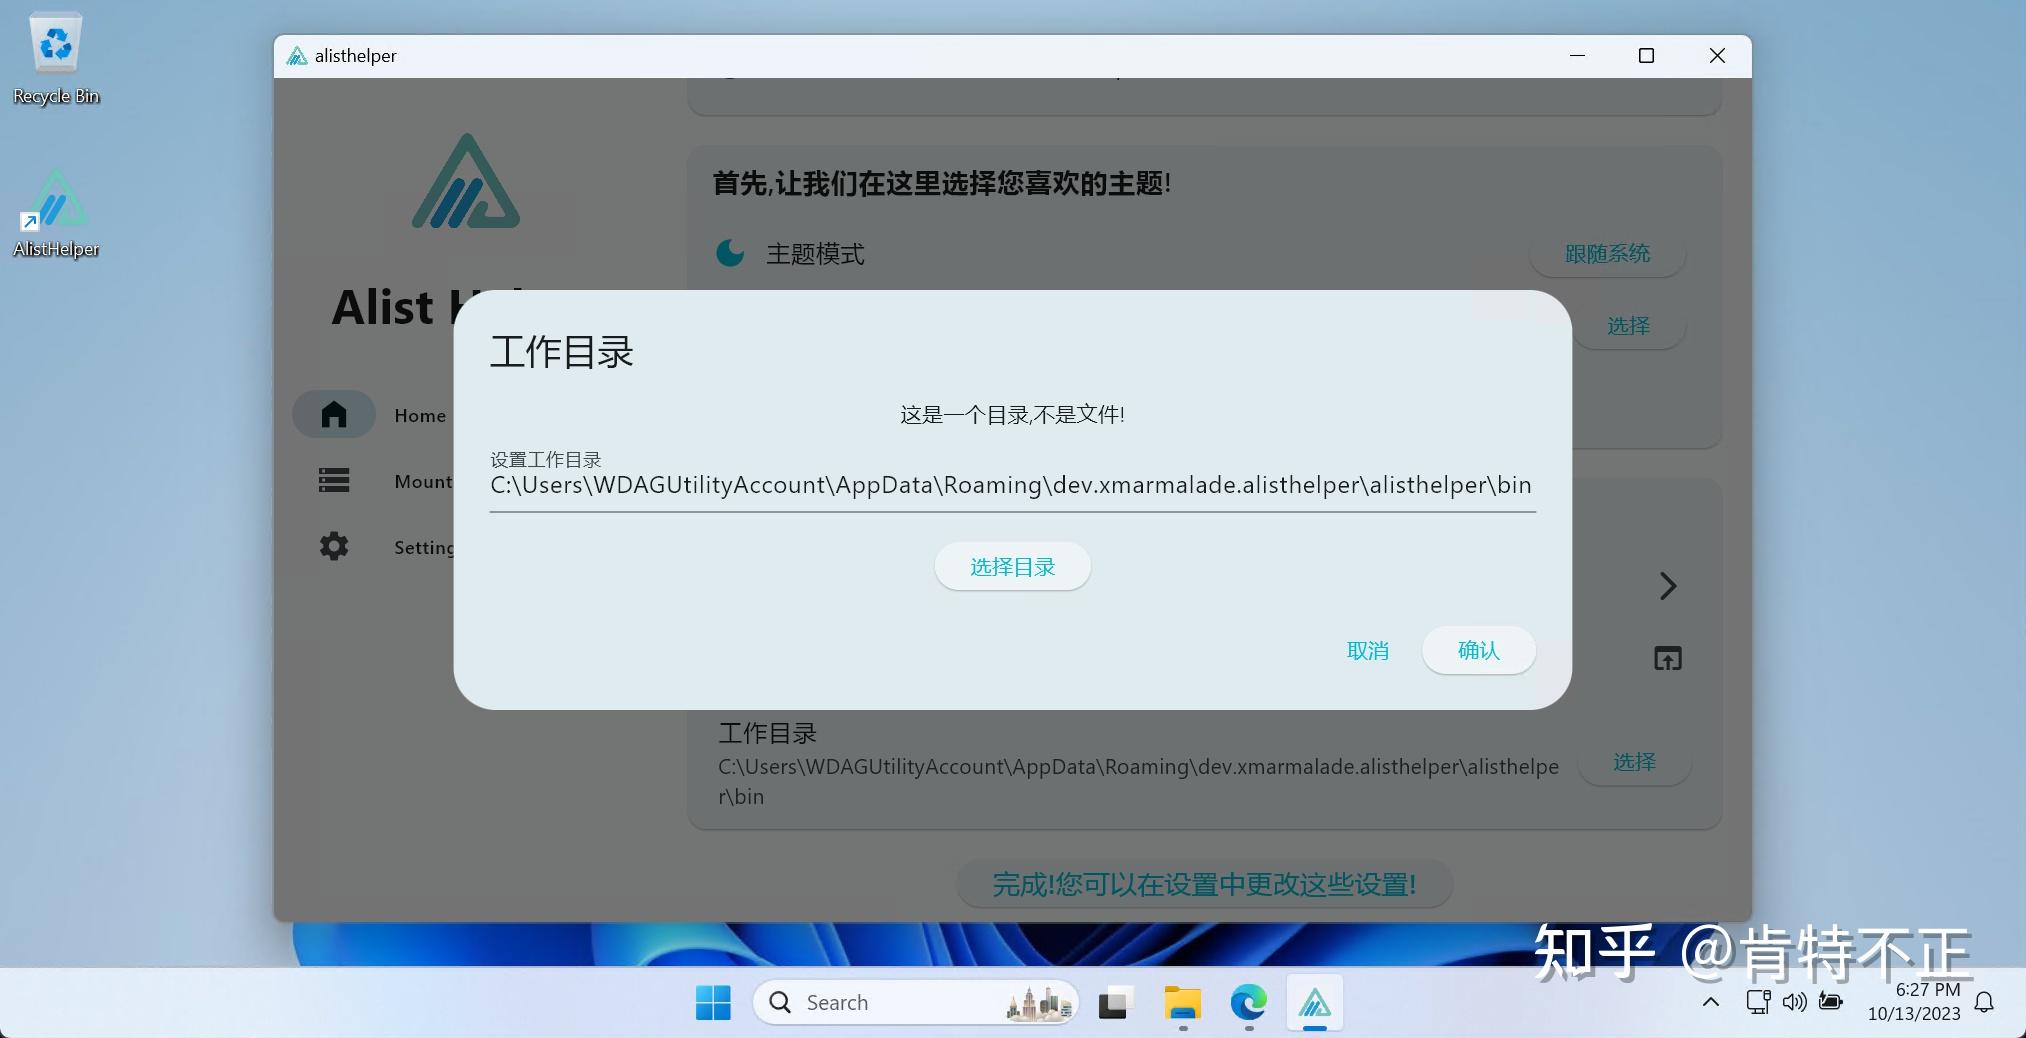
Task: Click the 选择目录 button in the dialog
Action: (x=1011, y=566)
